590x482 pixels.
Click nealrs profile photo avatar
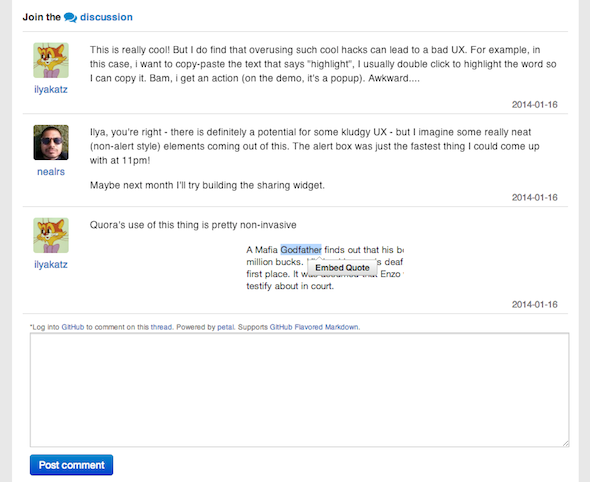point(51,143)
